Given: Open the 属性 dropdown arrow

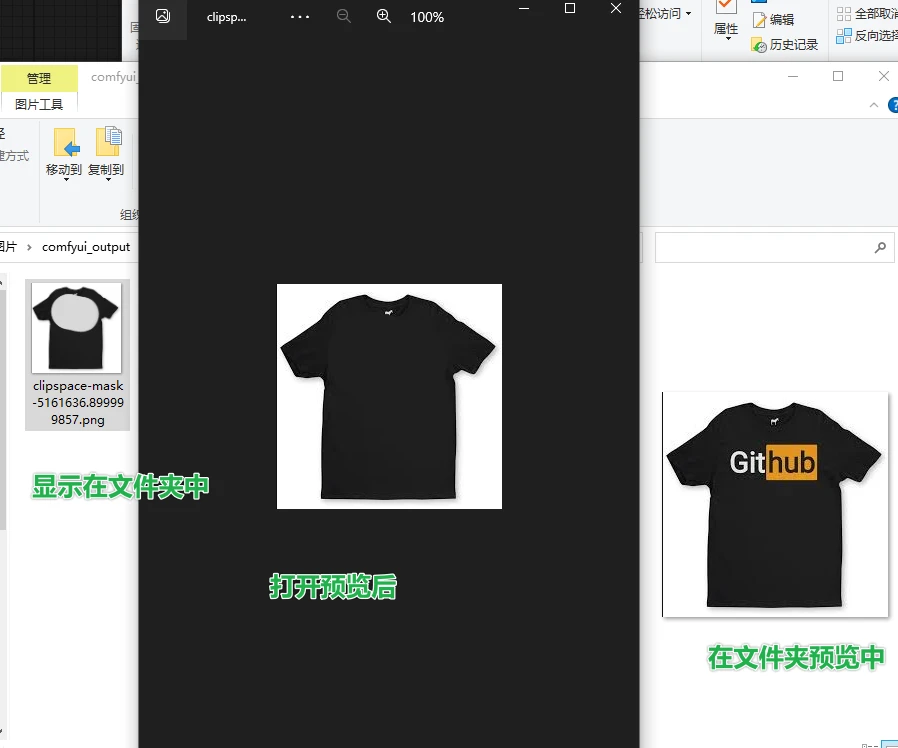Looking at the screenshot, I should click(x=727, y=40).
